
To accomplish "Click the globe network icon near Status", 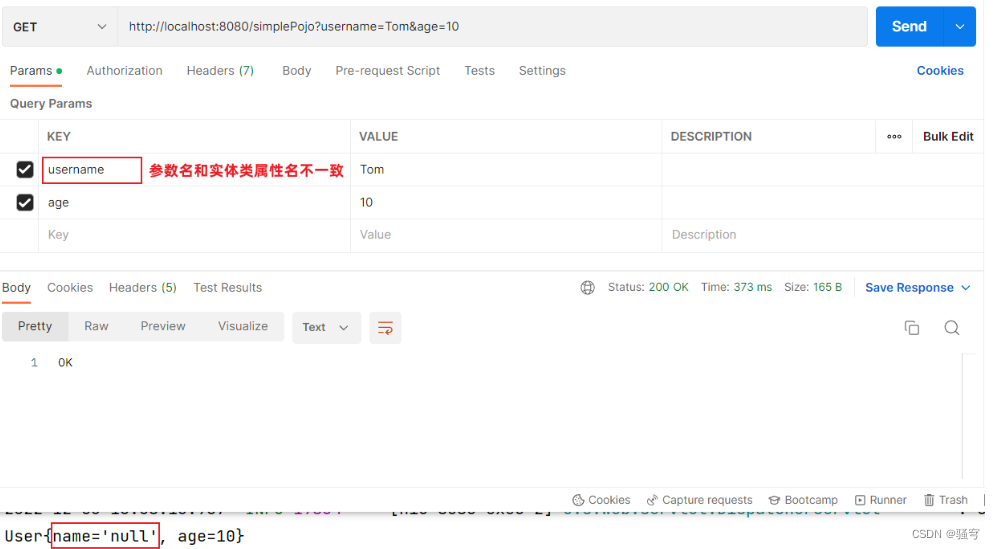I will (588, 288).
